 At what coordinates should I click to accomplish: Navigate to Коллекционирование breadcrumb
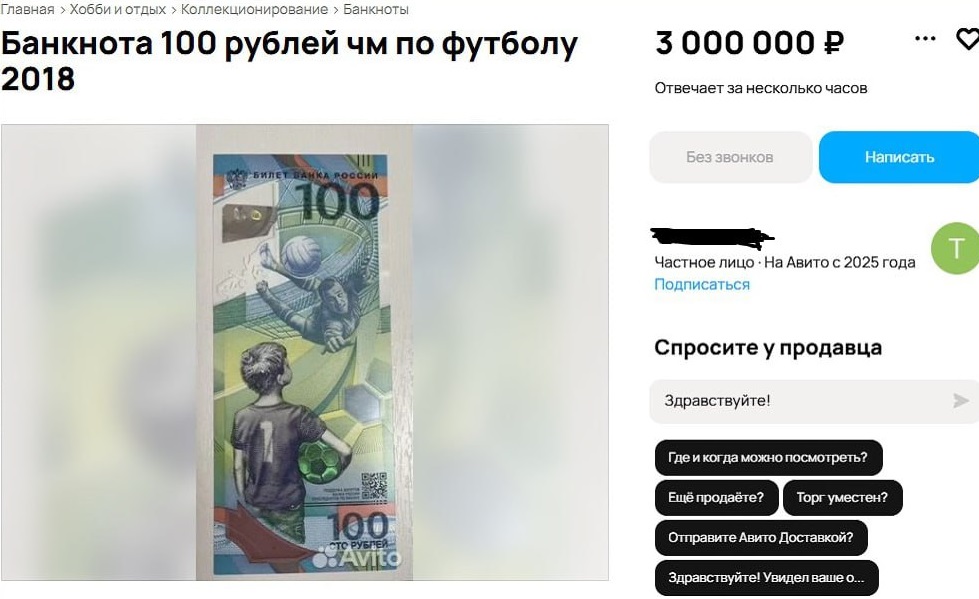click(254, 9)
